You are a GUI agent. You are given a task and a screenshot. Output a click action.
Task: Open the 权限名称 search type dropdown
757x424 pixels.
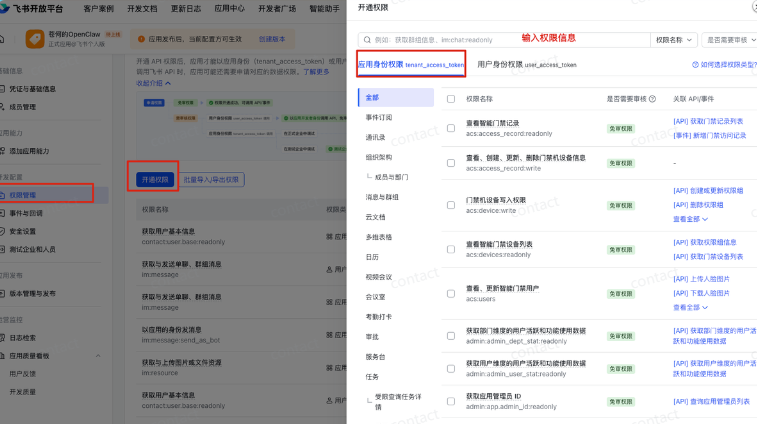[x=674, y=40]
